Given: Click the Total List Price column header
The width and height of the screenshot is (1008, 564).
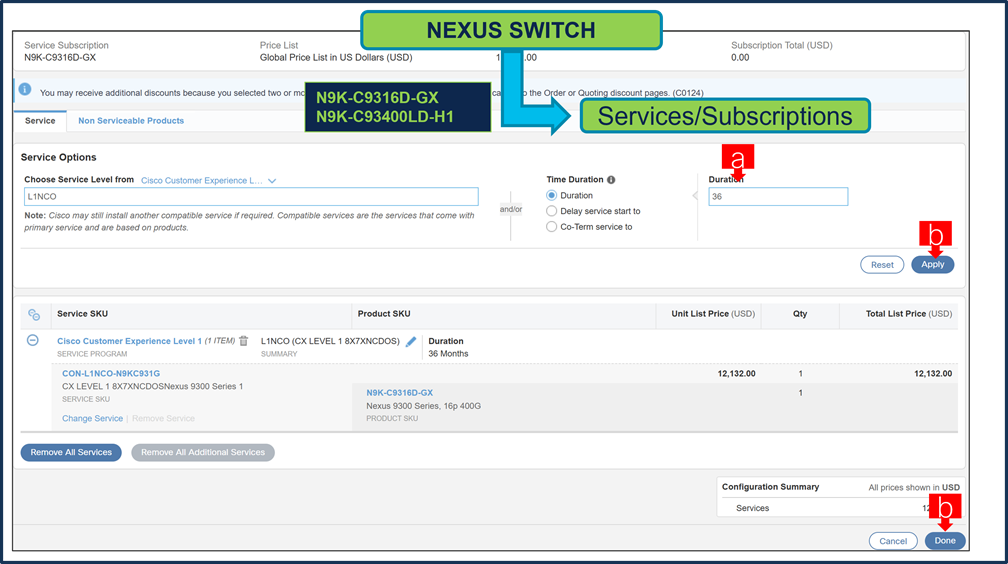Looking at the screenshot, I should pyautogui.click(x=908, y=314).
